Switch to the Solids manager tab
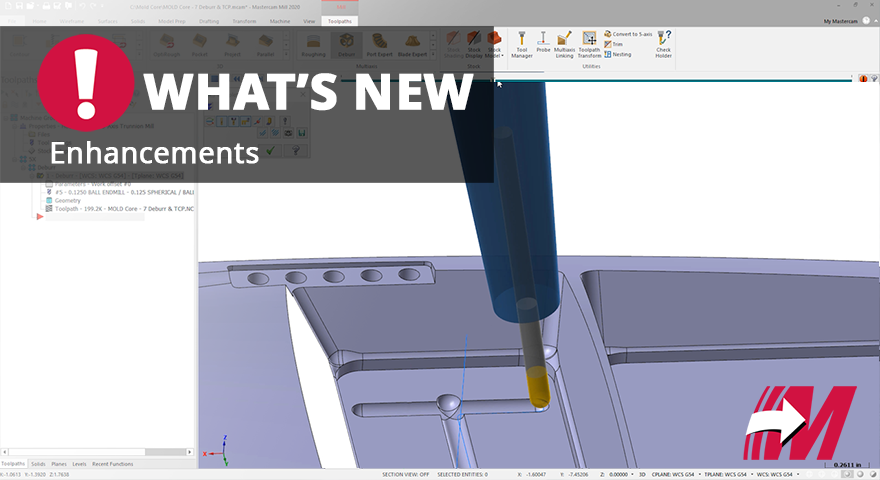The width and height of the screenshot is (880, 480). 38,464
